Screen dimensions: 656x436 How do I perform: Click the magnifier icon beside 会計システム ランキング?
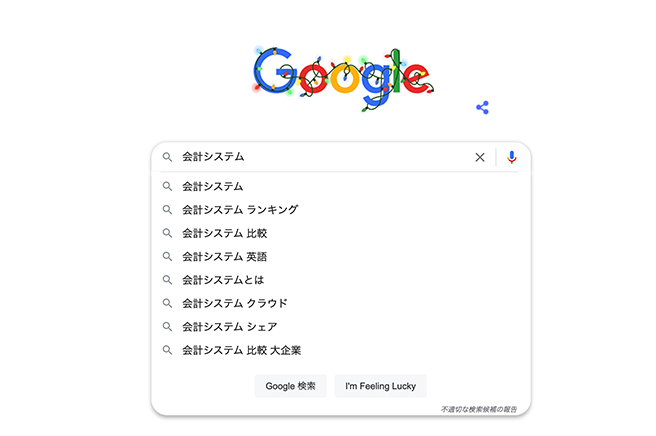tap(168, 210)
